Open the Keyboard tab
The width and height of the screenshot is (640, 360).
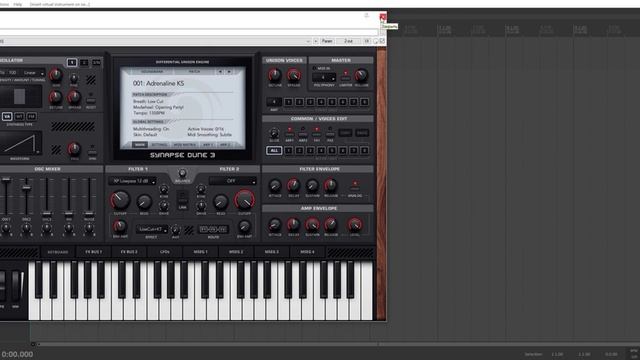point(58,252)
